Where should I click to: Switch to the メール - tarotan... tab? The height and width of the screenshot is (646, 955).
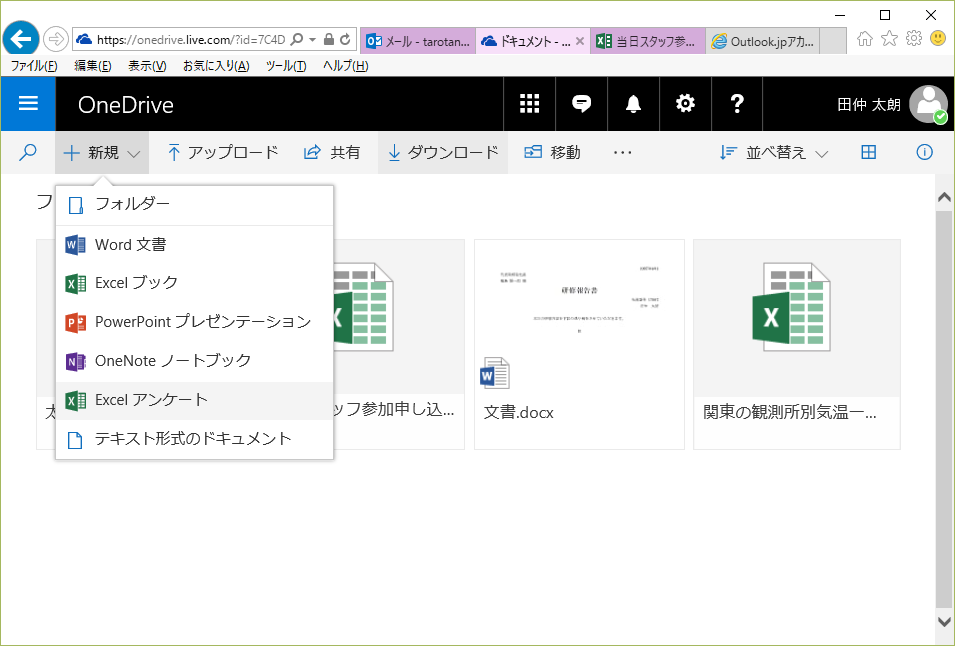(418, 41)
